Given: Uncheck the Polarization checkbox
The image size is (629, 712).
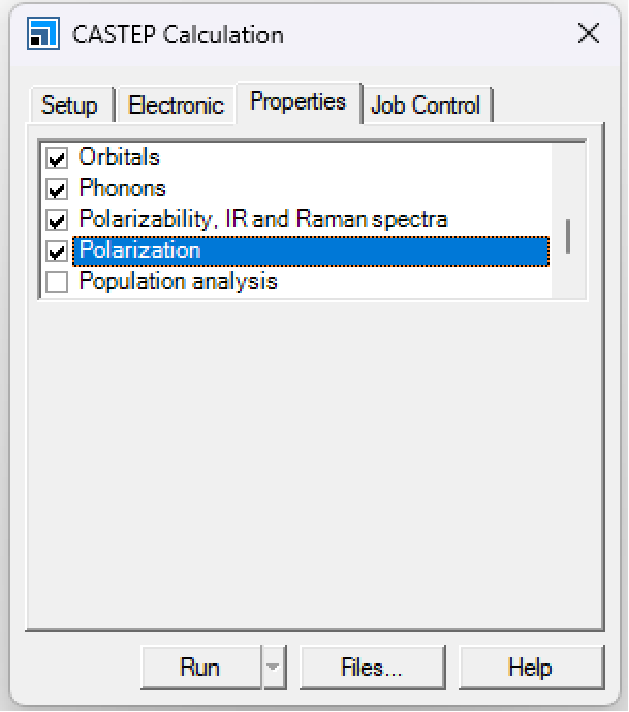Looking at the screenshot, I should 58,251.
